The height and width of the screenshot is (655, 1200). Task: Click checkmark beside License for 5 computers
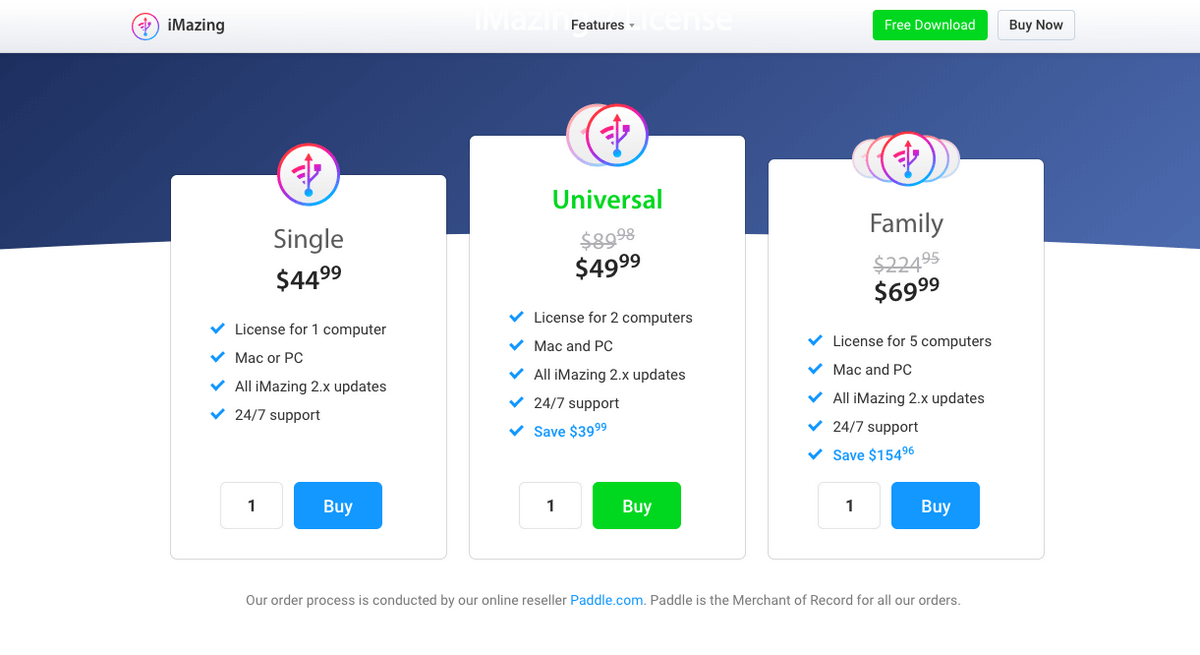pyautogui.click(x=815, y=340)
